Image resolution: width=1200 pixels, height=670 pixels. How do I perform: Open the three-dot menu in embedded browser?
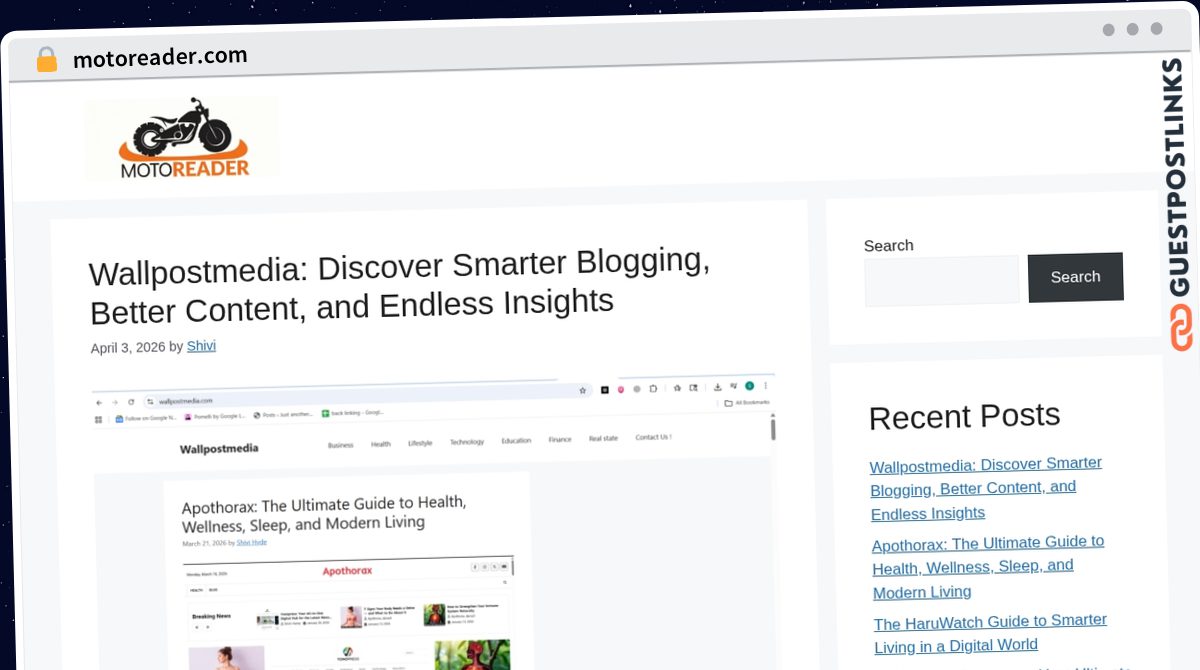(x=766, y=385)
